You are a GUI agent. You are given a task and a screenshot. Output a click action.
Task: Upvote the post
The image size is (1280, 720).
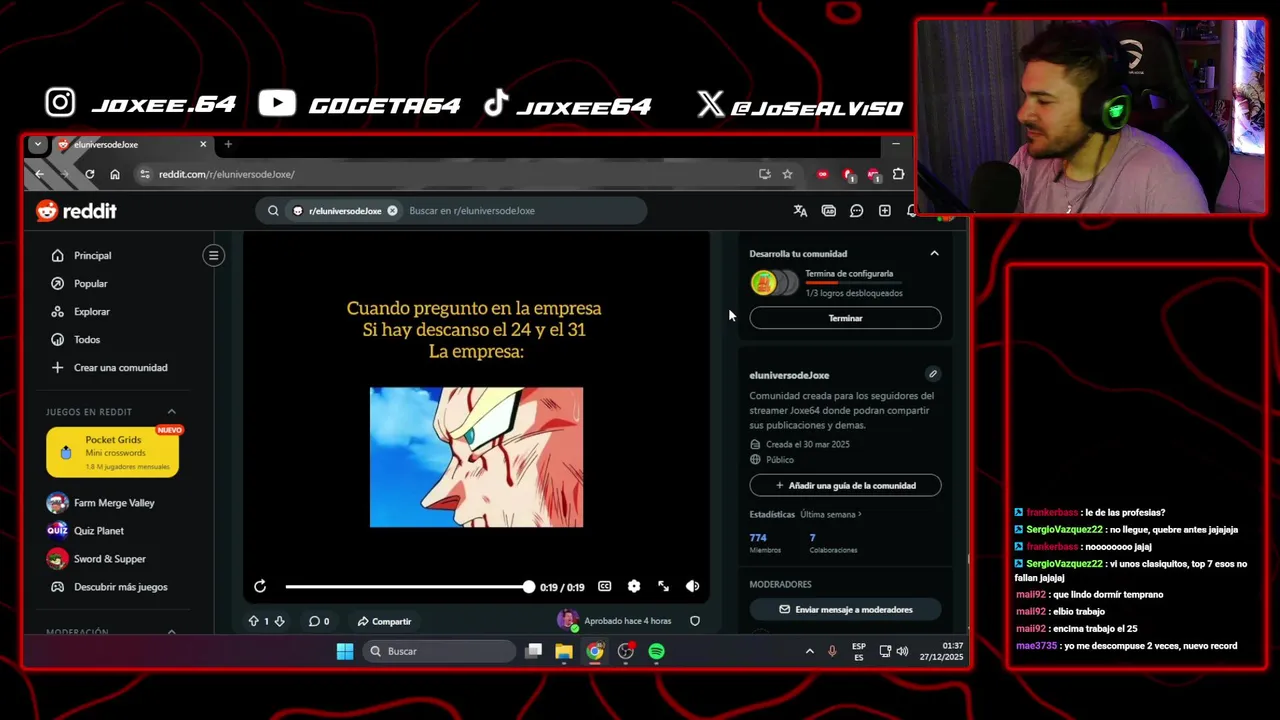pos(254,621)
